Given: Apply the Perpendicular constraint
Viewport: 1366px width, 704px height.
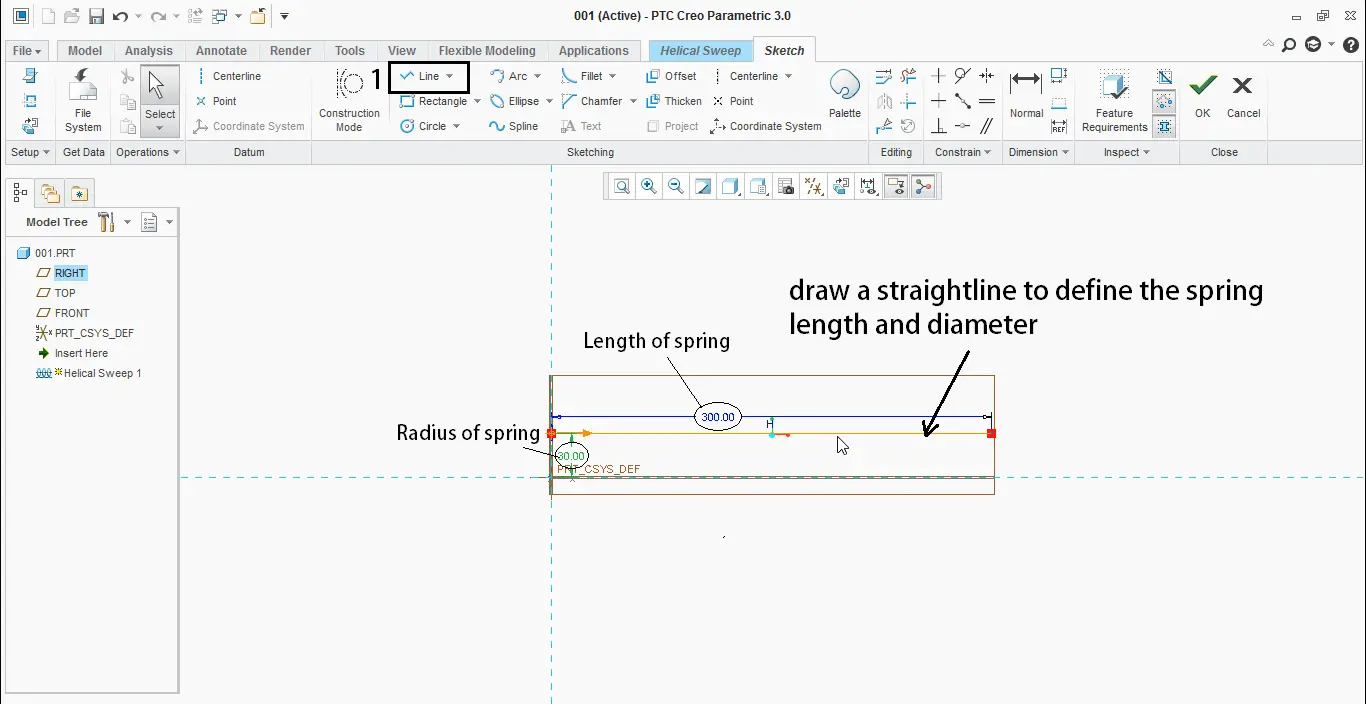Looking at the screenshot, I should pos(938,126).
